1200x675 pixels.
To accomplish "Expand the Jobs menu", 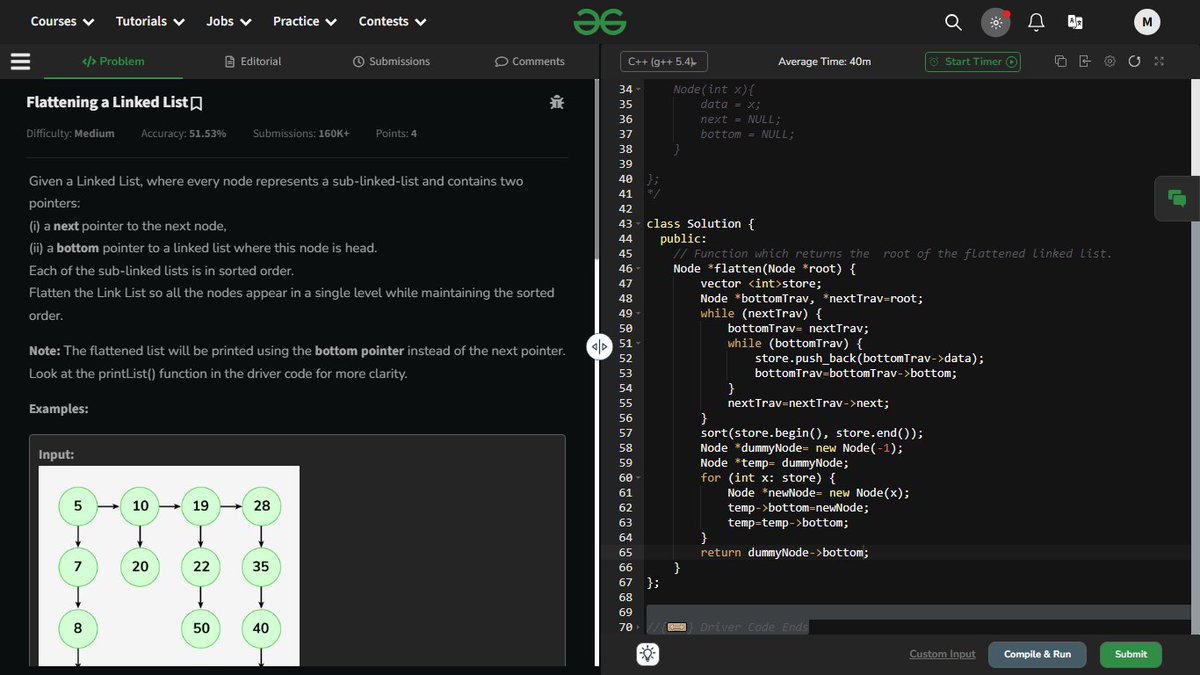I will 229,21.
